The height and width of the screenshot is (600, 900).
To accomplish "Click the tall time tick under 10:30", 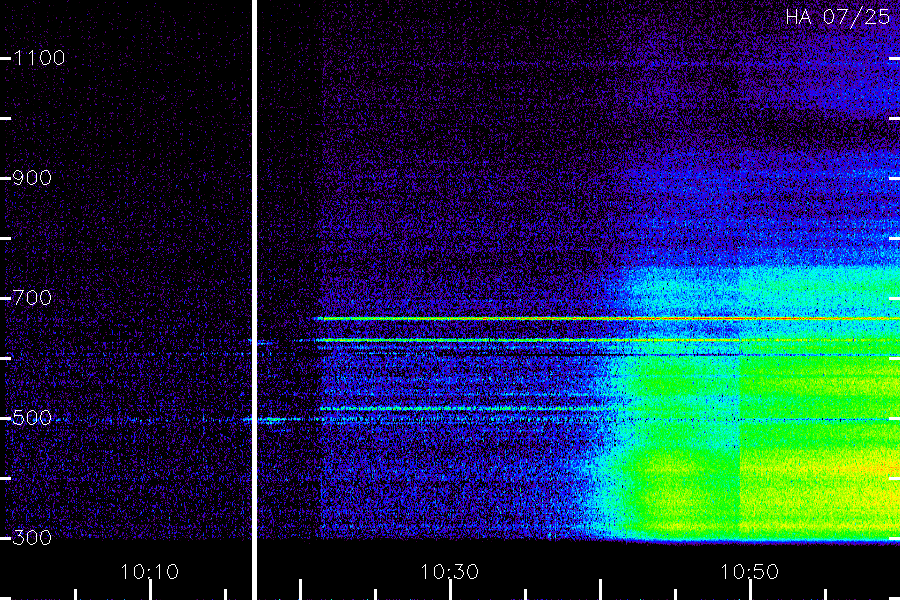I will coord(450,590).
